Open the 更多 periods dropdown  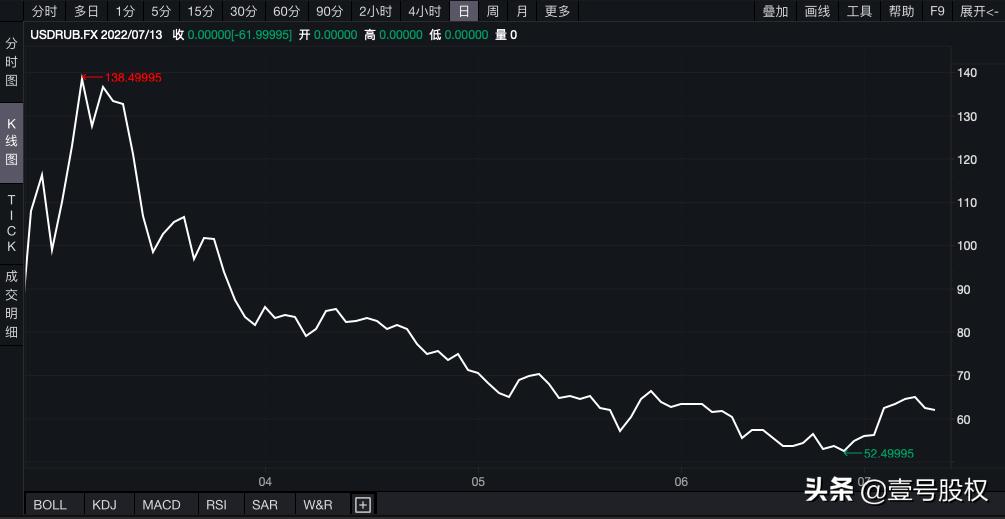click(557, 11)
